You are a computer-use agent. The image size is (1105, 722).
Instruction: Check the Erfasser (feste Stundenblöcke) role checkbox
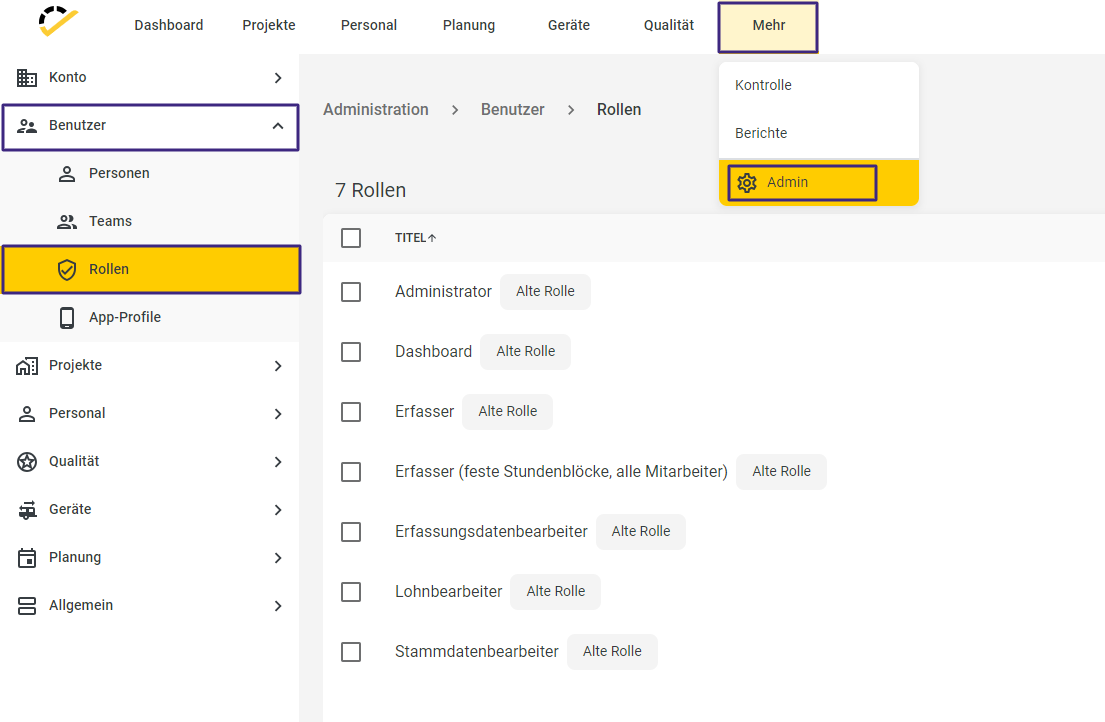pos(351,471)
